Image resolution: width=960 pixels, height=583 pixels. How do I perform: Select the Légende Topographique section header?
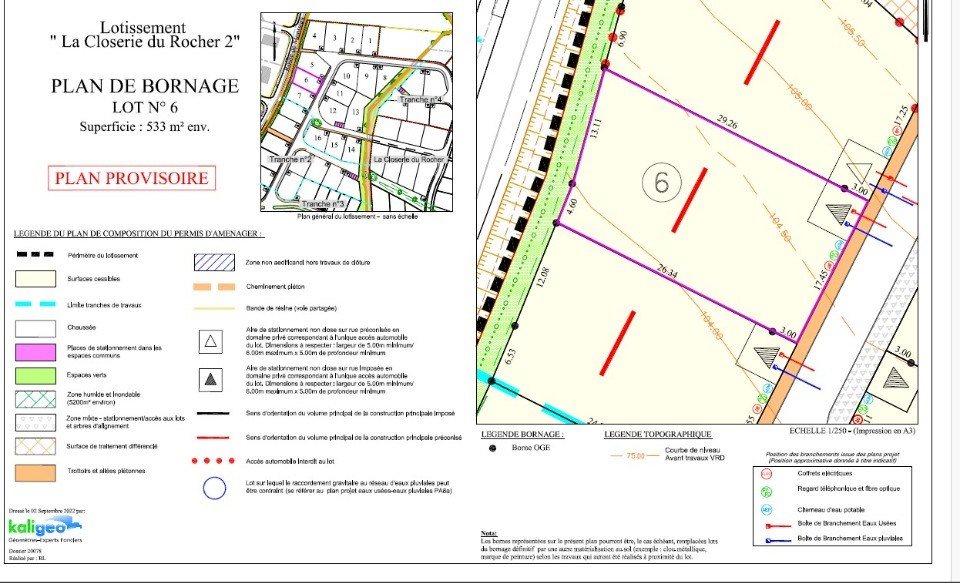[657, 434]
